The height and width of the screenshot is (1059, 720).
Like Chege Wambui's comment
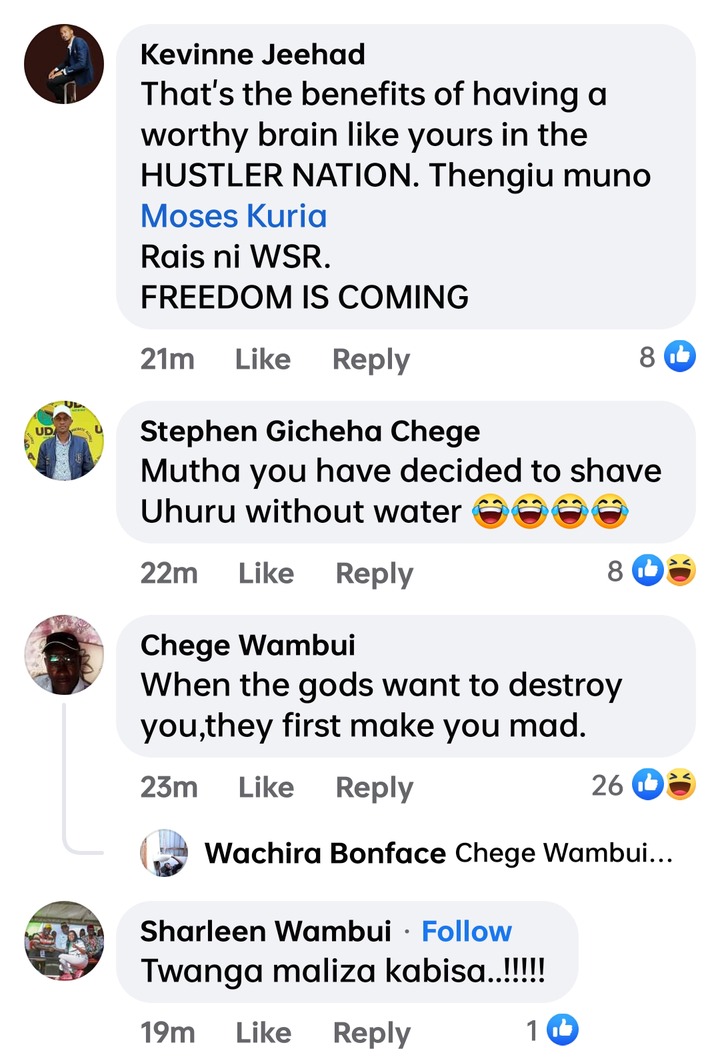pyautogui.click(x=266, y=787)
